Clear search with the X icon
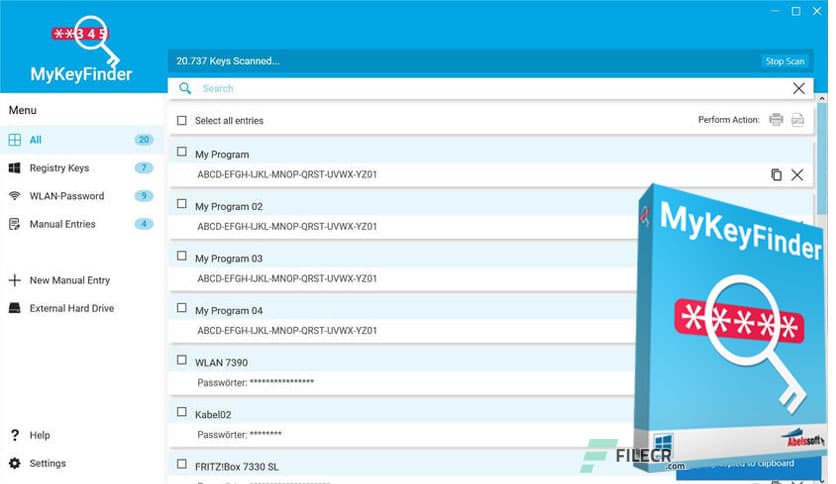The image size is (836, 484). click(798, 88)
